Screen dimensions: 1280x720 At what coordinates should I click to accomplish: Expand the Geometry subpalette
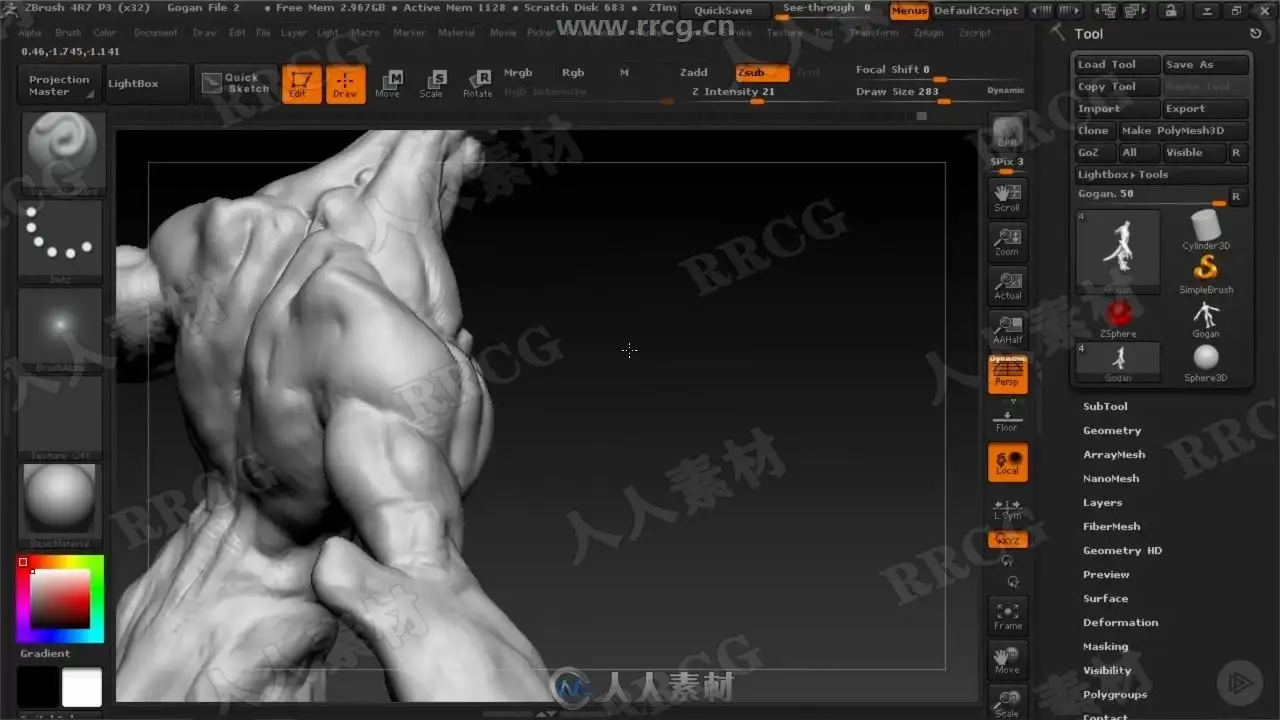coord(1112,431)
